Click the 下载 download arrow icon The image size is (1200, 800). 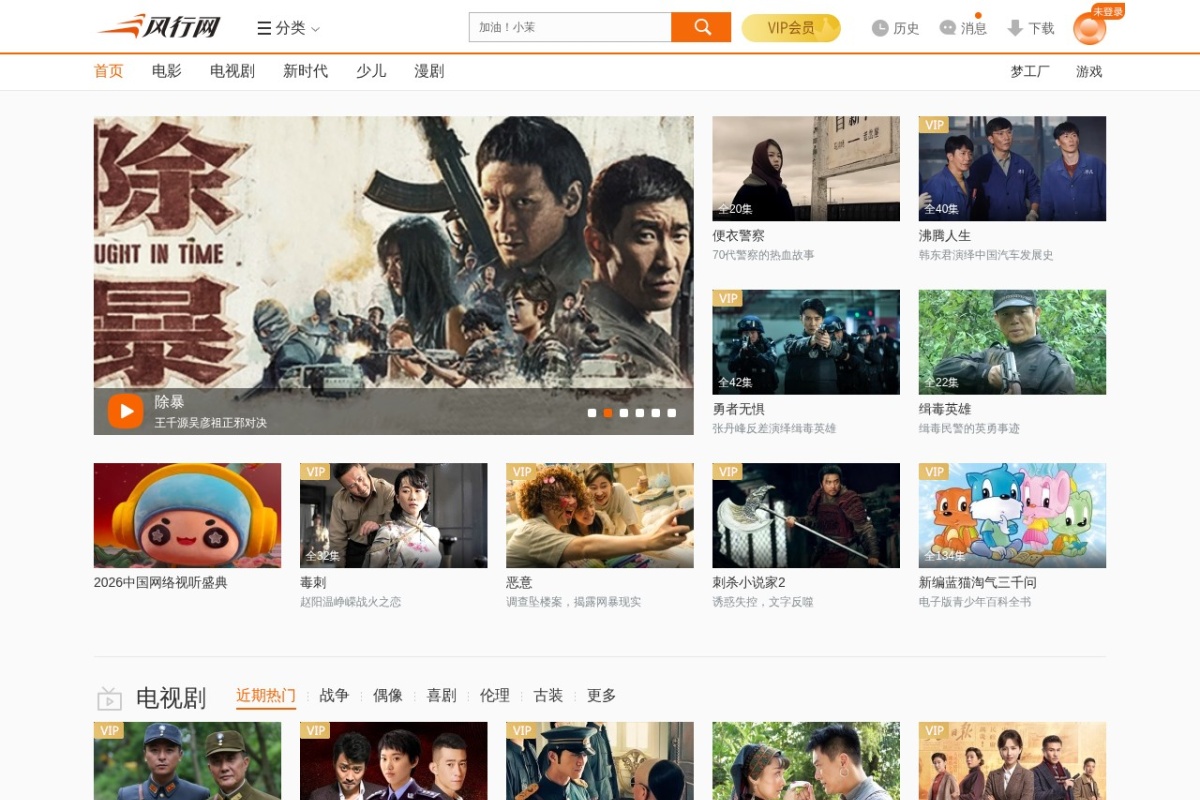click(x=1017, y=28)
